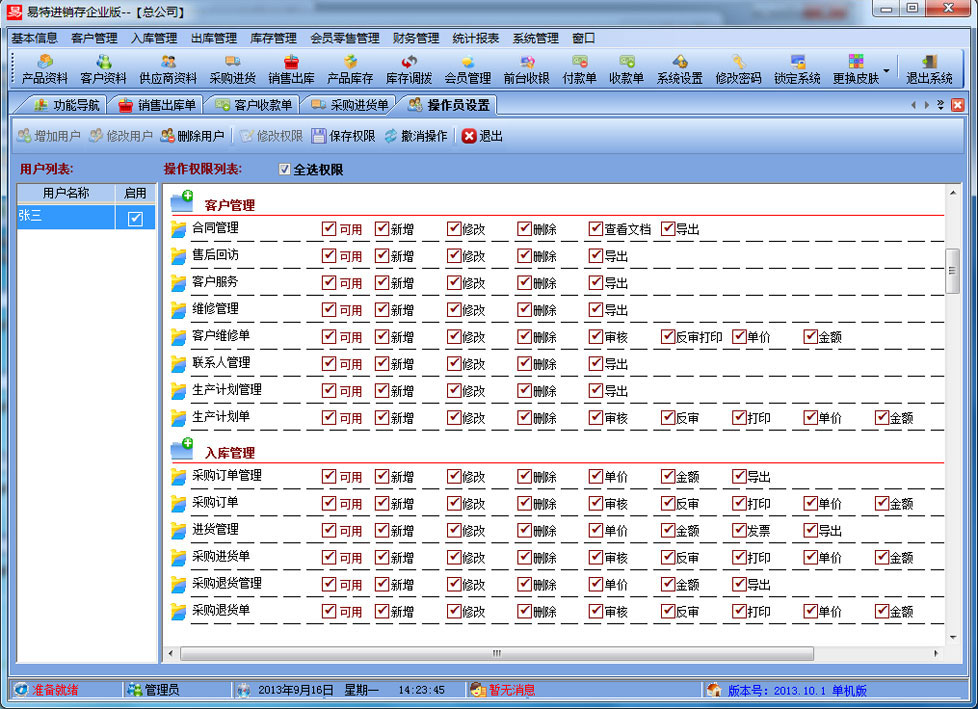Screen dimensions: 978x709
Task: Toggle the 全选权限 checkbox
Action: [x=285, y=170]
